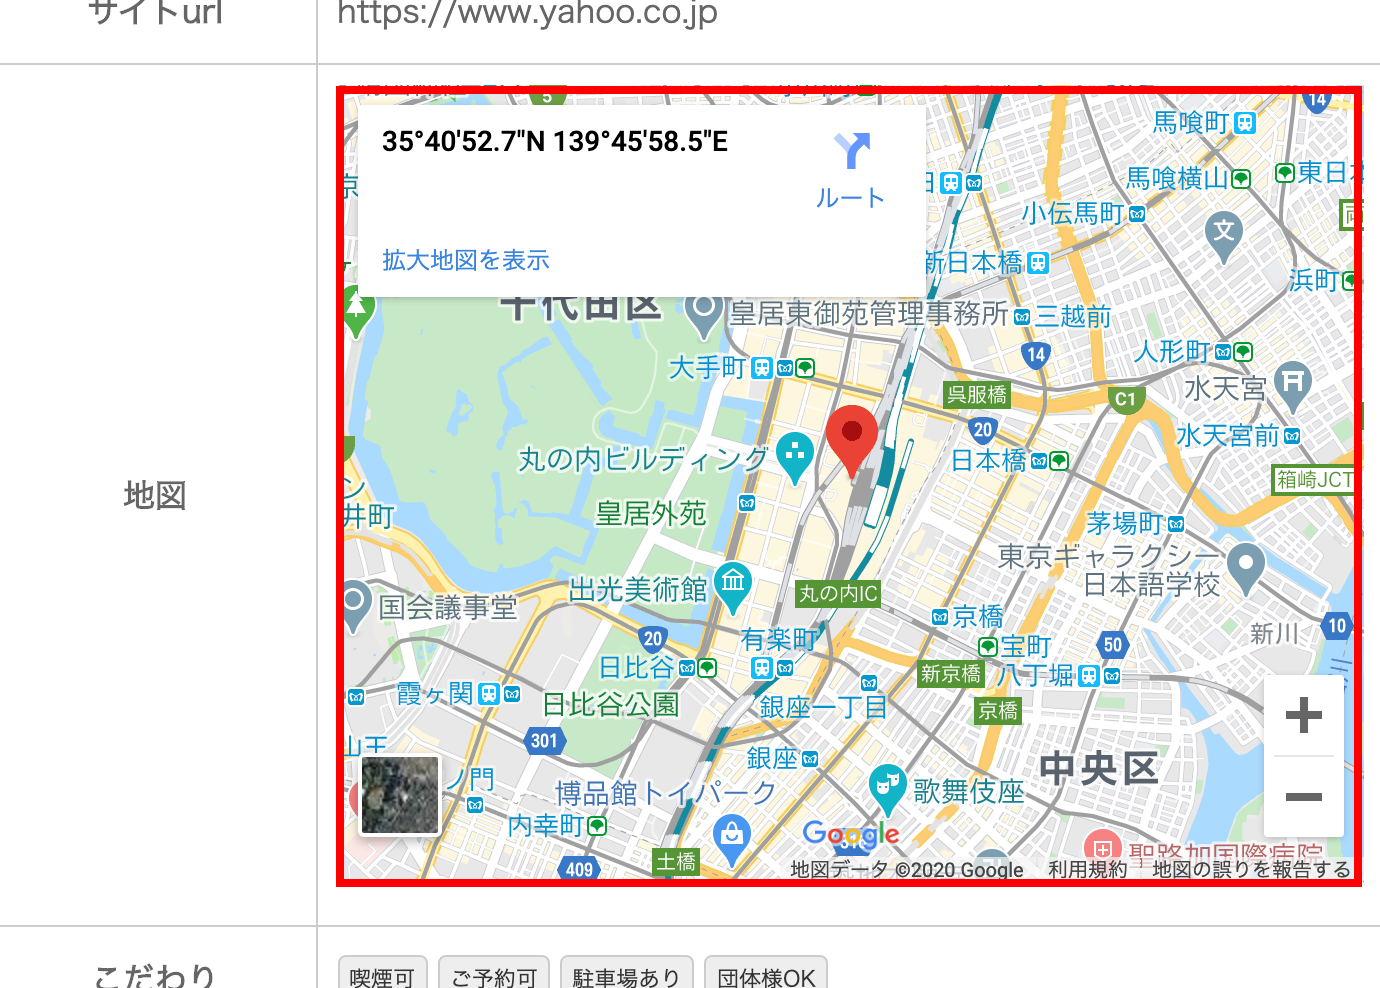Select Tokyo Galaxy Japanese school pin
This screenshot has width=1380, height=988.
1246,569
